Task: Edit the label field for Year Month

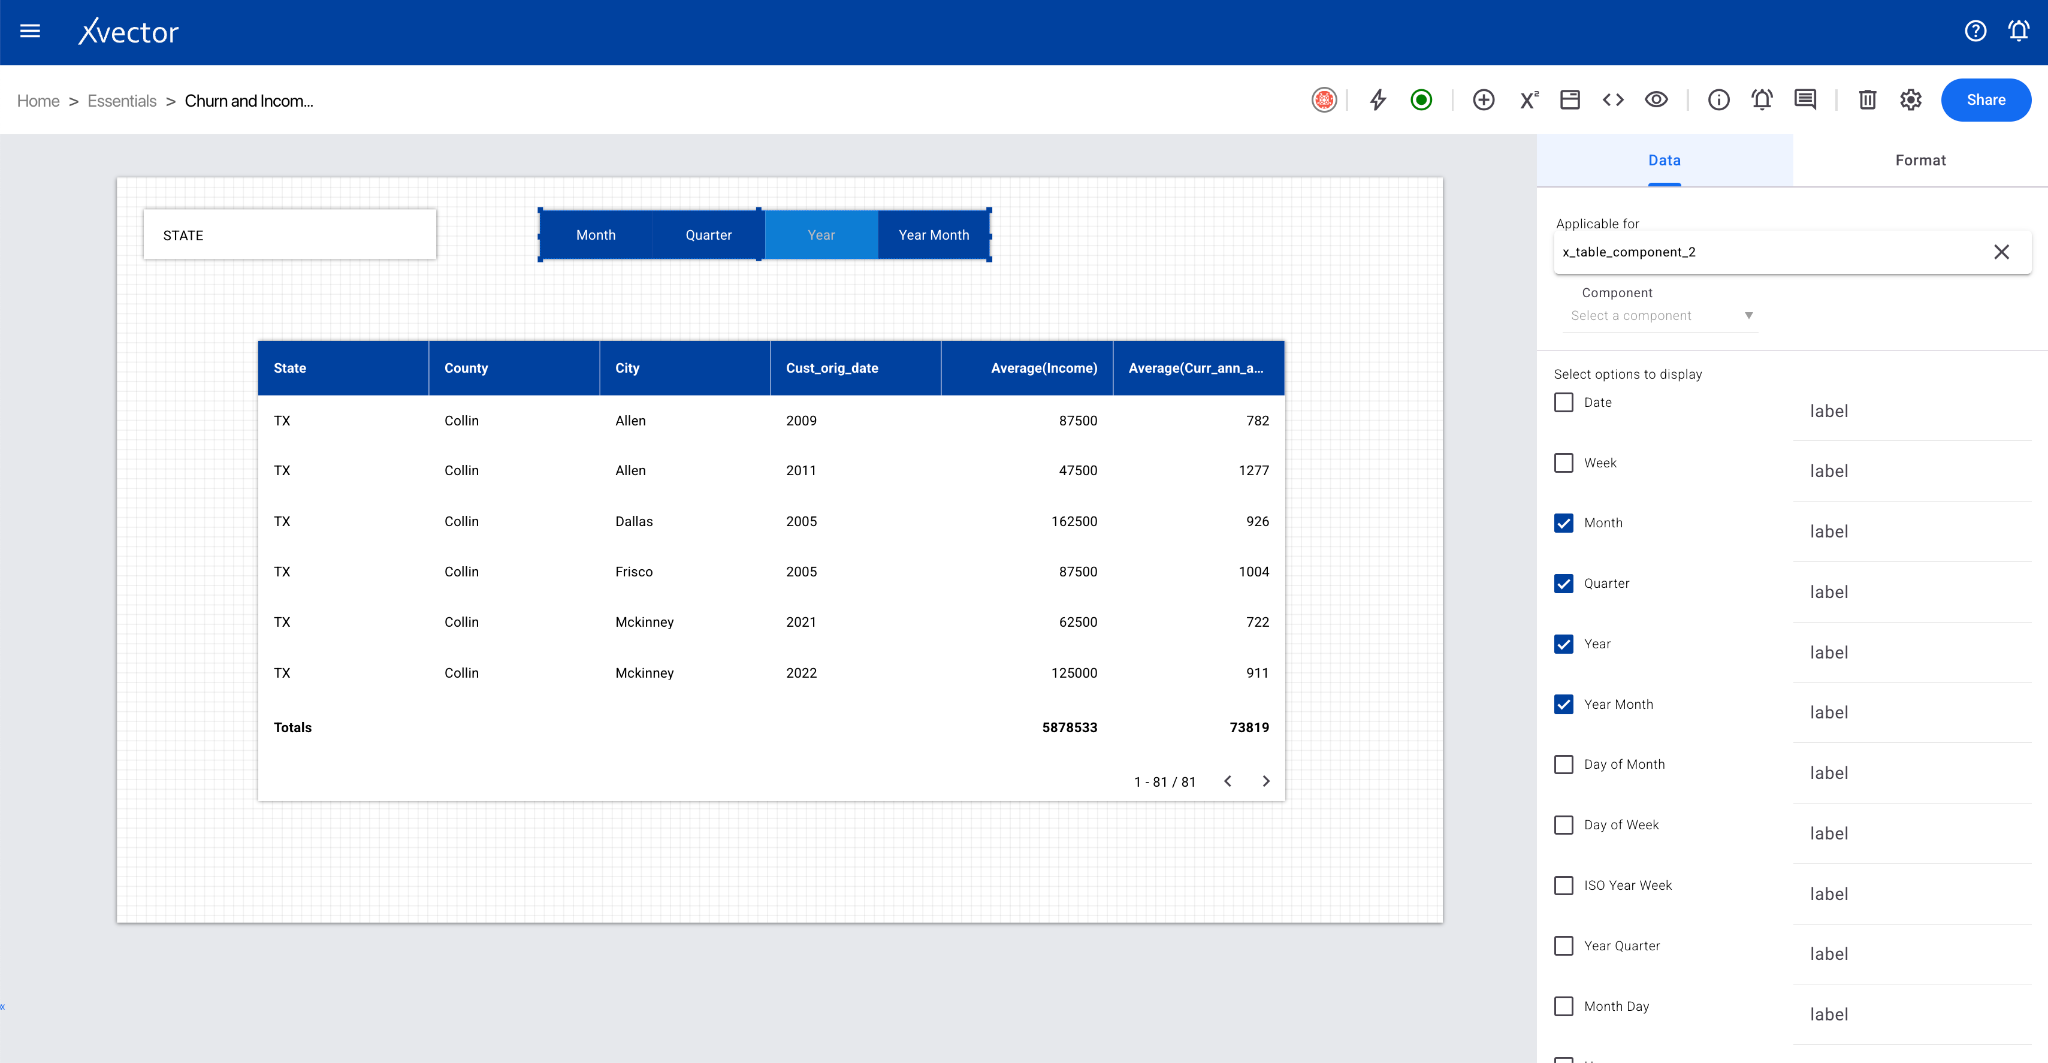Action: 1912,713
